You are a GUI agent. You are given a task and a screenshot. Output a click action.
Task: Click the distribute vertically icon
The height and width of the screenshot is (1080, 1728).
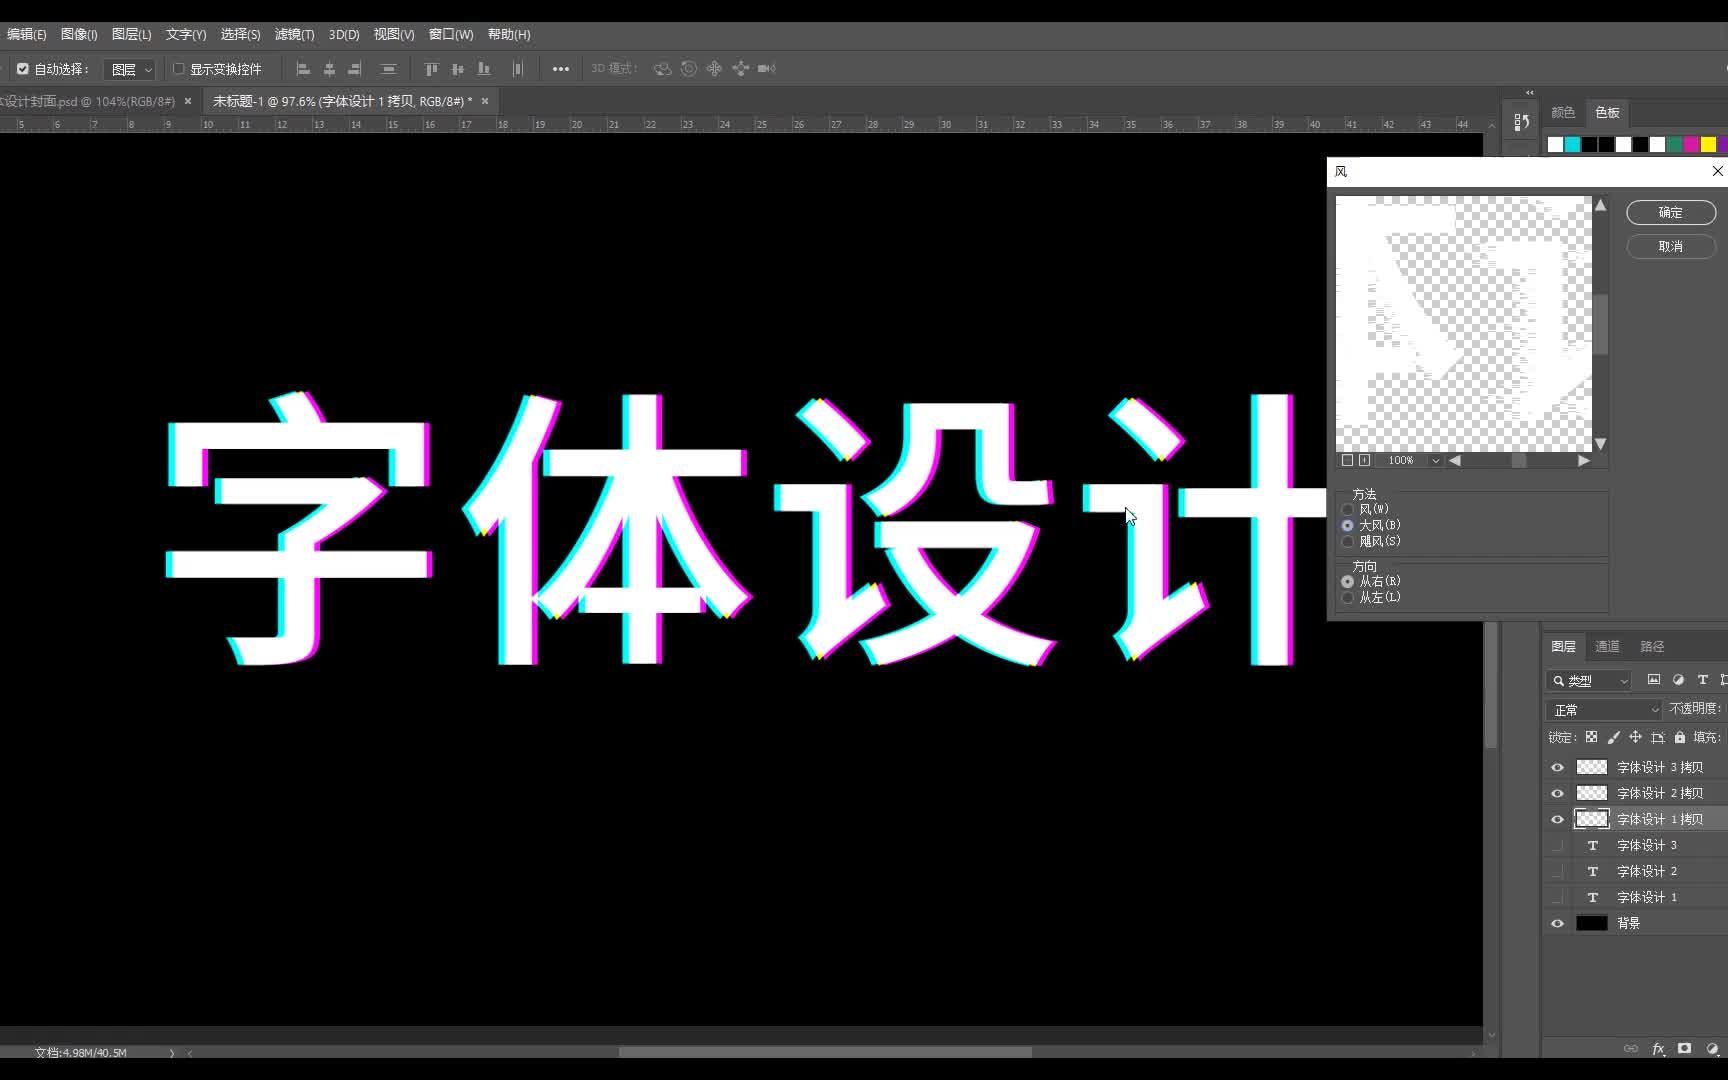[x=389, y=69]
